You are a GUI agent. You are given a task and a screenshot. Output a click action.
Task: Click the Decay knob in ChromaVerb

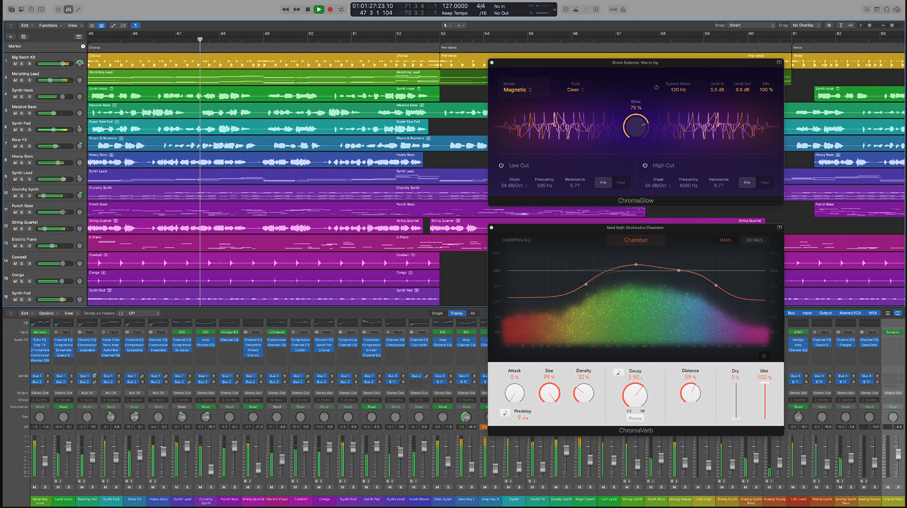coord(635,395)
